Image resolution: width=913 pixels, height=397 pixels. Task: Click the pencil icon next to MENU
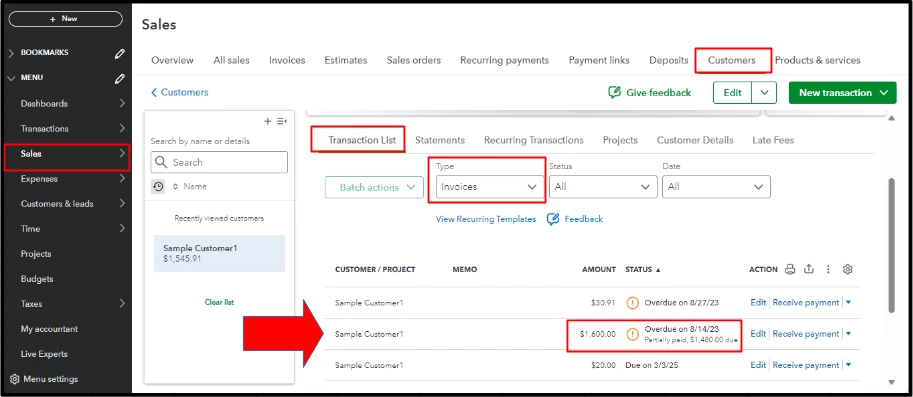[x=119, y=78]
